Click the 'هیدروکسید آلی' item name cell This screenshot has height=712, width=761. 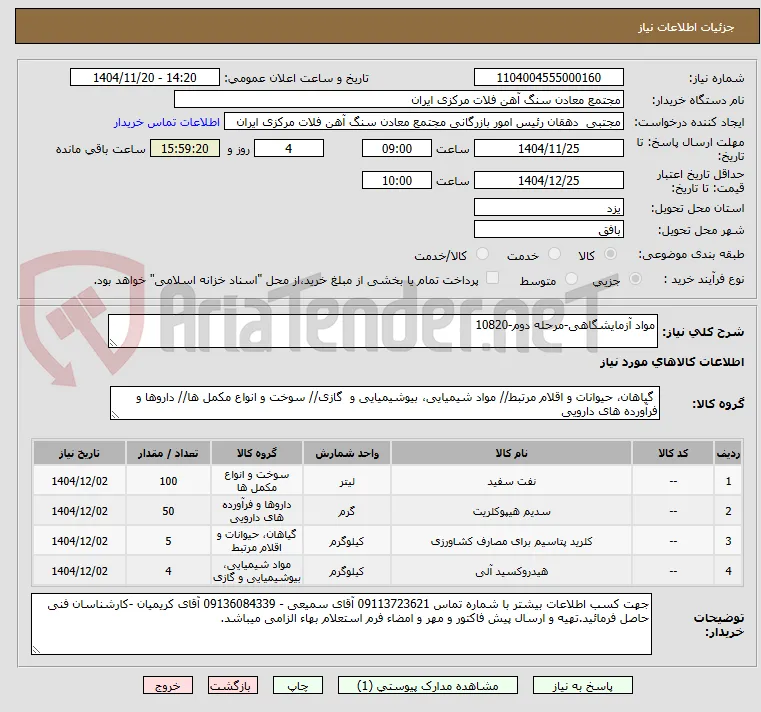(x=512, y=571)
